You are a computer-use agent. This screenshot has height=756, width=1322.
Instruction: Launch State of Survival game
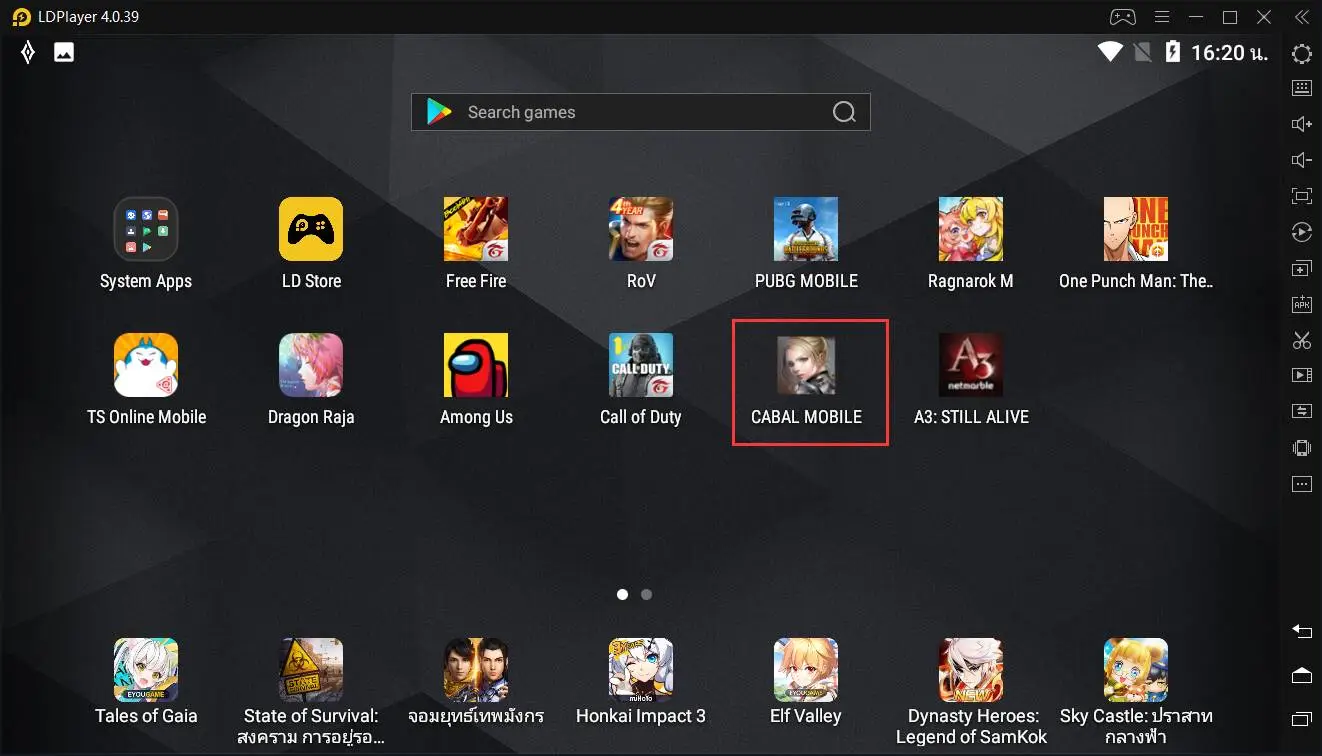coord(311,670)
